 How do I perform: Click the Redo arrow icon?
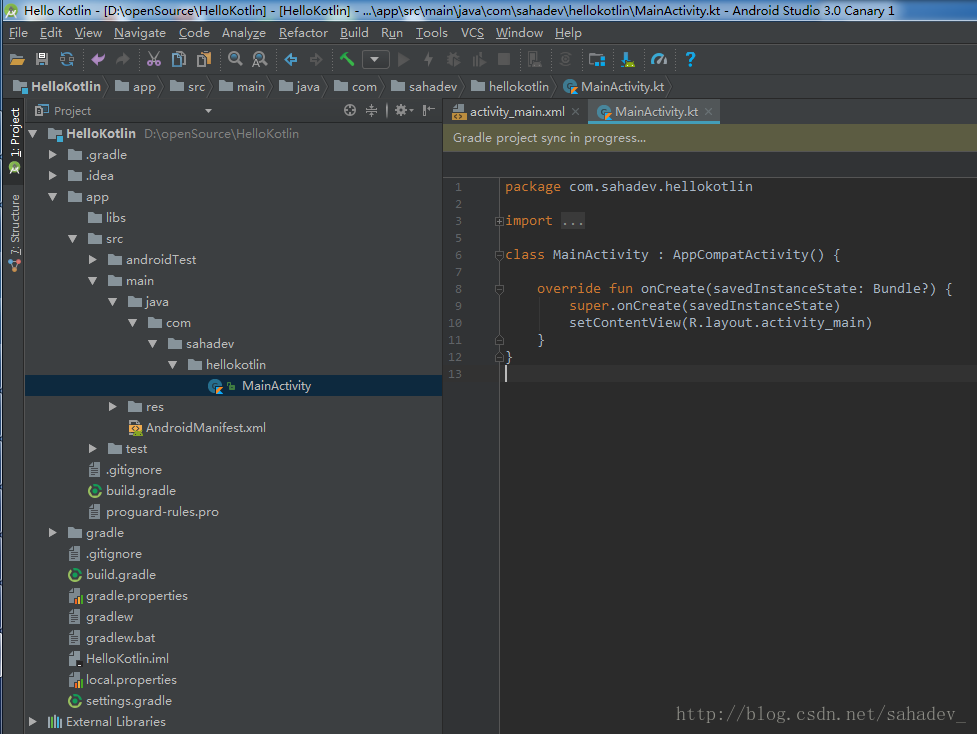pos(123,60)
